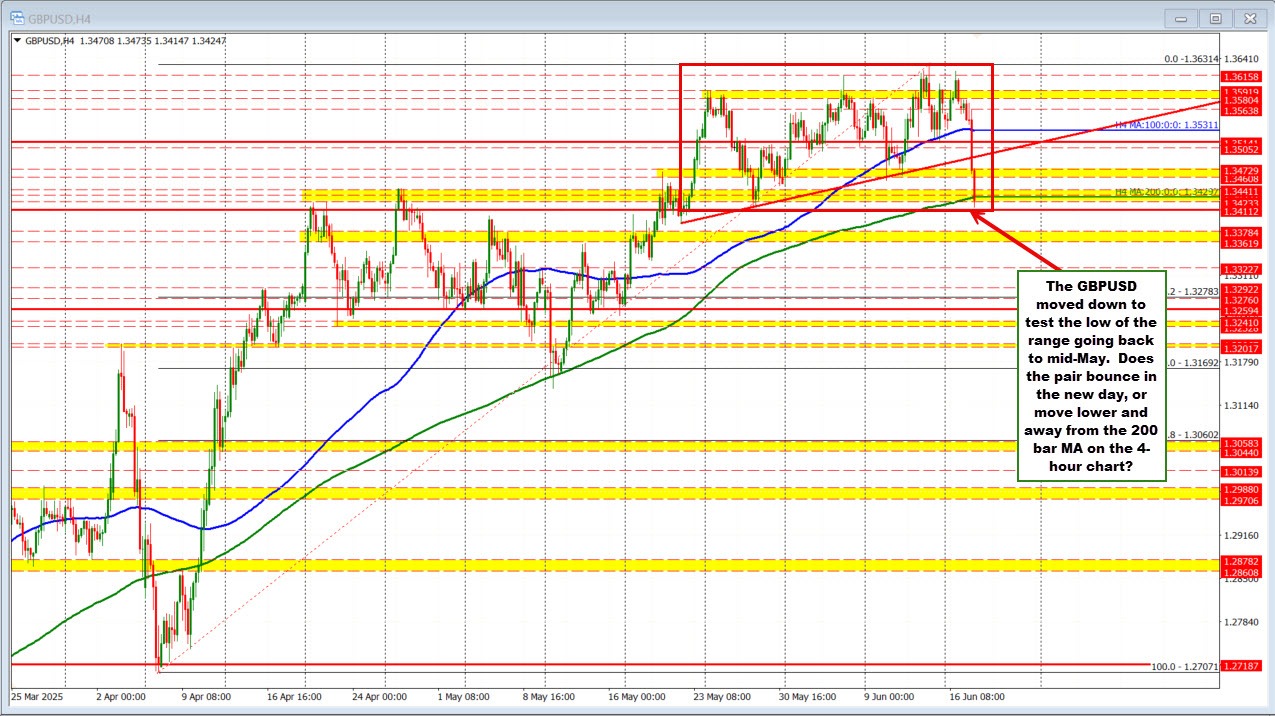Click the 1.28782 price level tag

(x=1240, y=560)
